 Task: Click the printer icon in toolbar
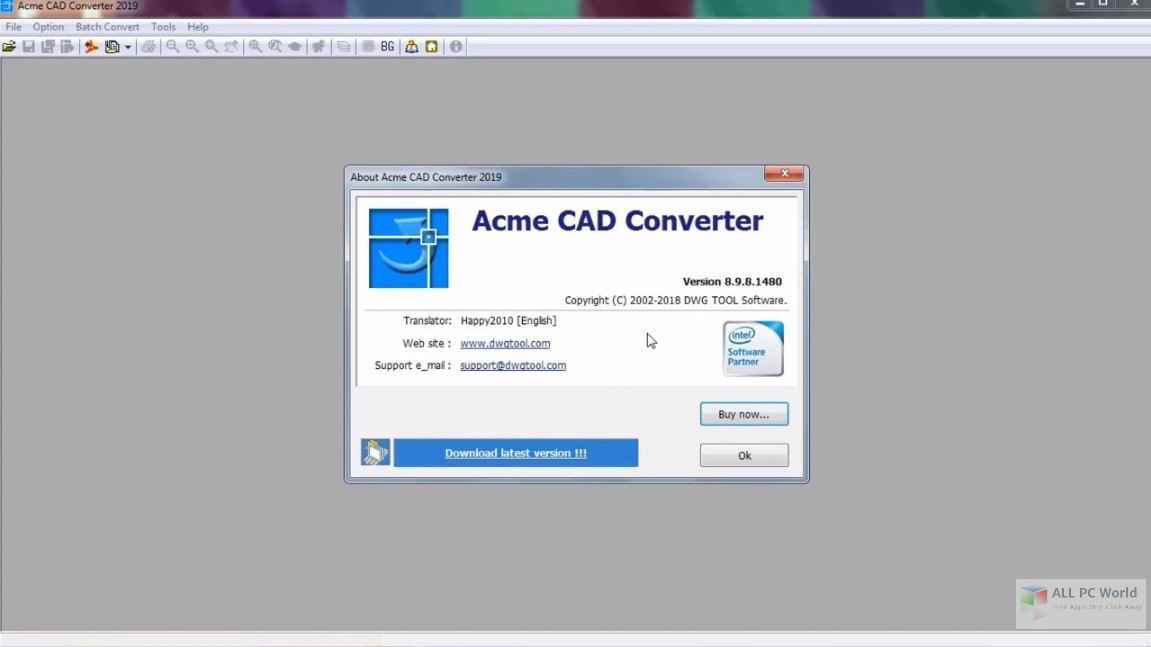[x=148, y=47]
